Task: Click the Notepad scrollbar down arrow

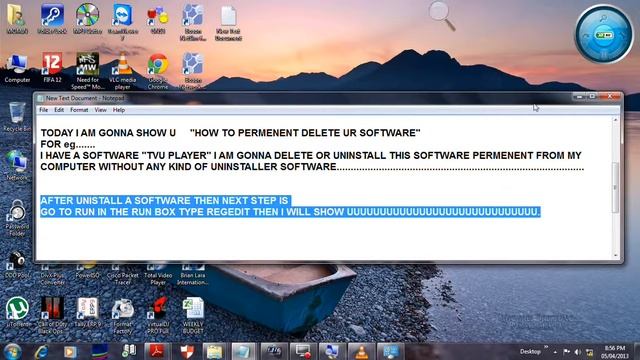Action: click(615, 255)
